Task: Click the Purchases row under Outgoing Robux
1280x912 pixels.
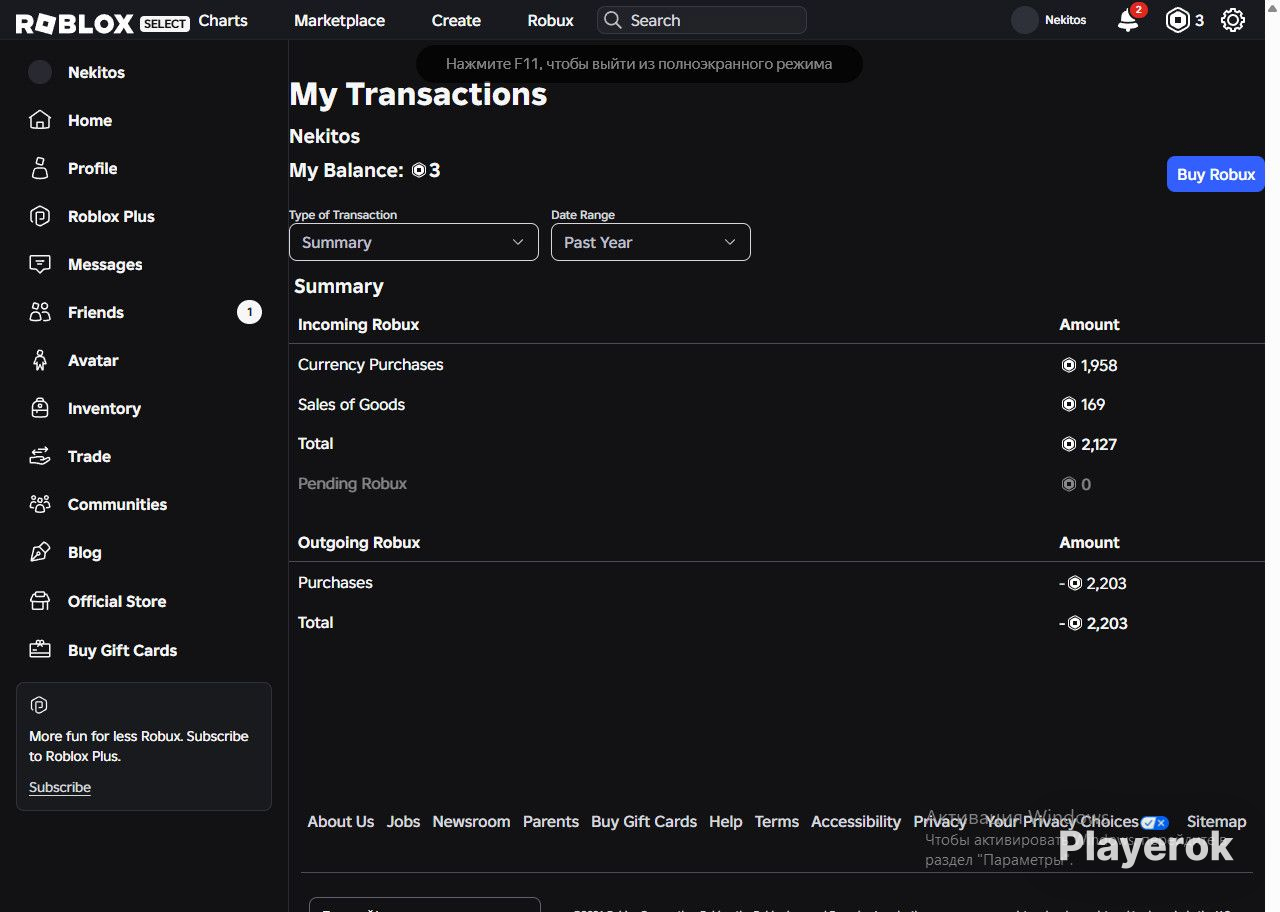Action: coord(335,583)
